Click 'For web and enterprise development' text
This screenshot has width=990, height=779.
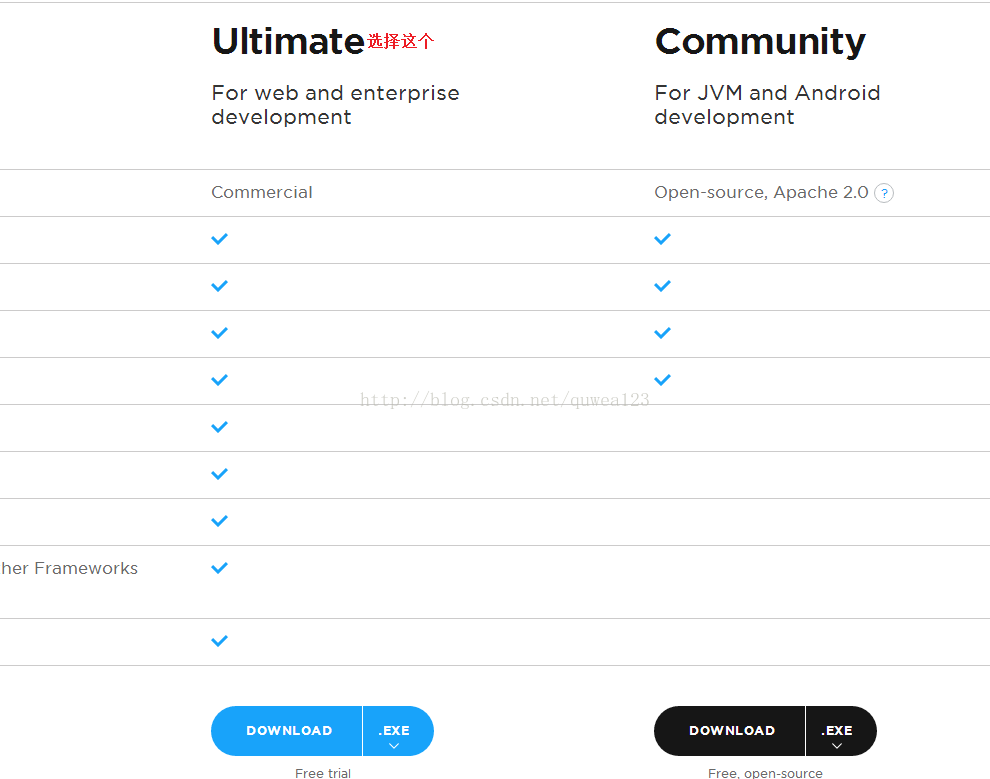pyautogui.click(x=335, y=105)
